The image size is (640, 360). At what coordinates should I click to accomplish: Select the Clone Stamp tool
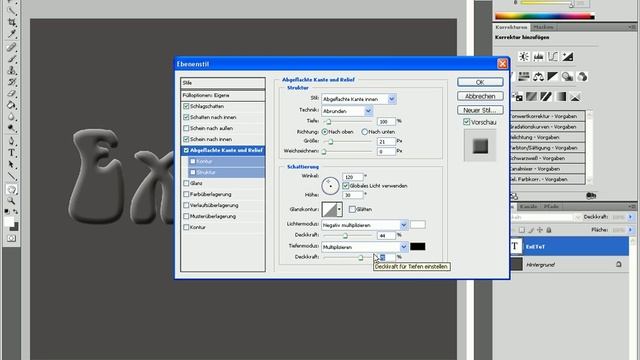click(x=11, y=70)
